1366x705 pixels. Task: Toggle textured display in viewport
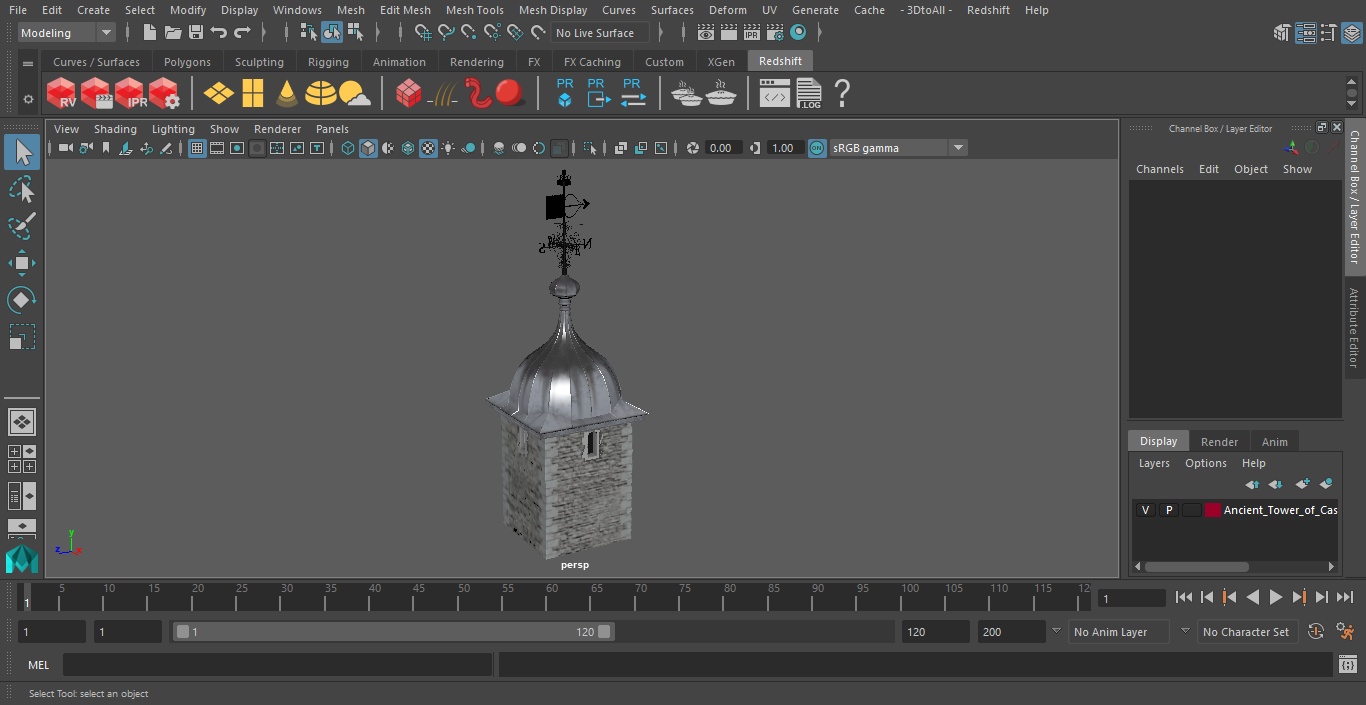coord(428,148)
